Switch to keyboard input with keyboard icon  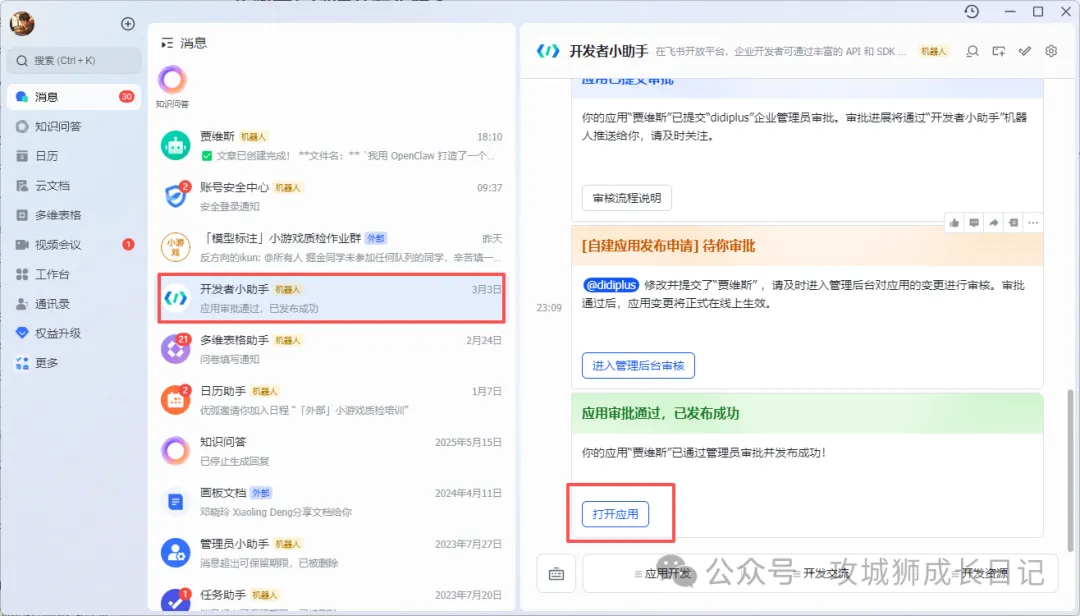(556, 573)
